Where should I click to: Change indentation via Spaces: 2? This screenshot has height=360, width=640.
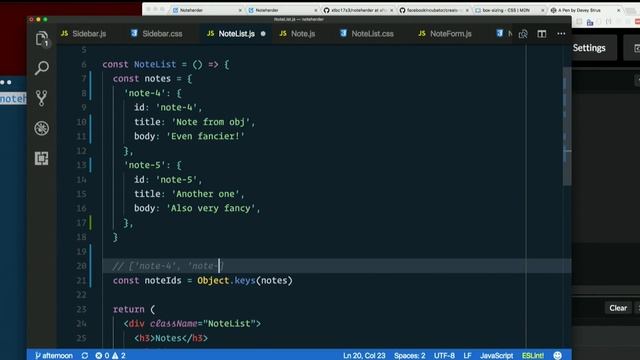click(409, 356)
